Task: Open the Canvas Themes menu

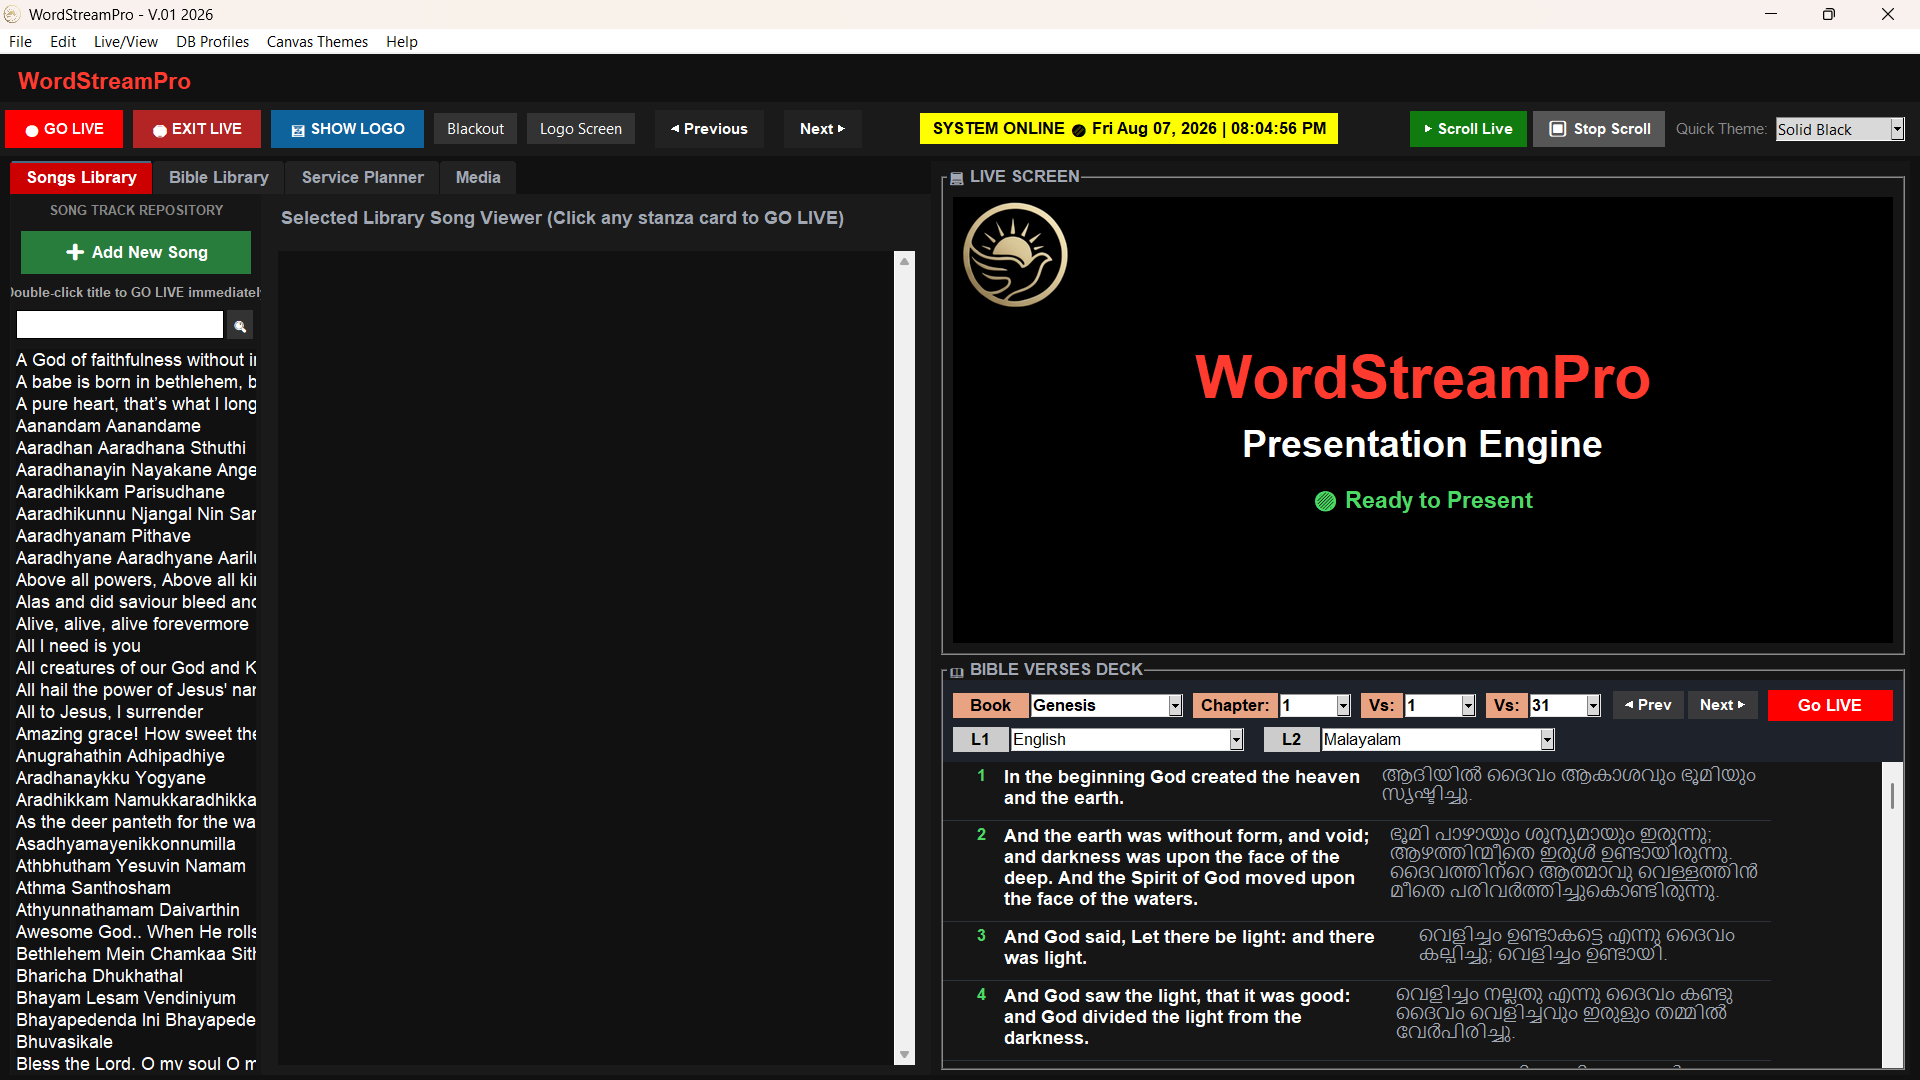Action: coord(317,41)
